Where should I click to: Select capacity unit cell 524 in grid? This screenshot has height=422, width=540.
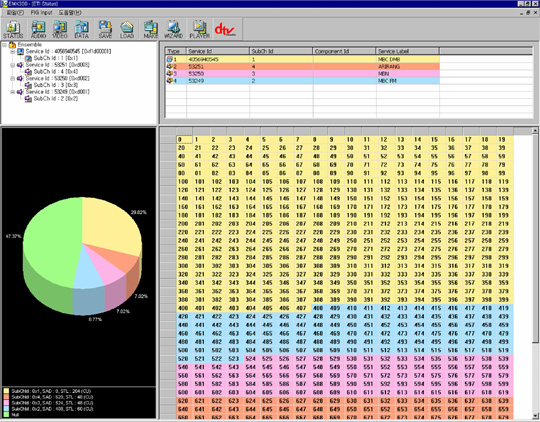[252, 359]
